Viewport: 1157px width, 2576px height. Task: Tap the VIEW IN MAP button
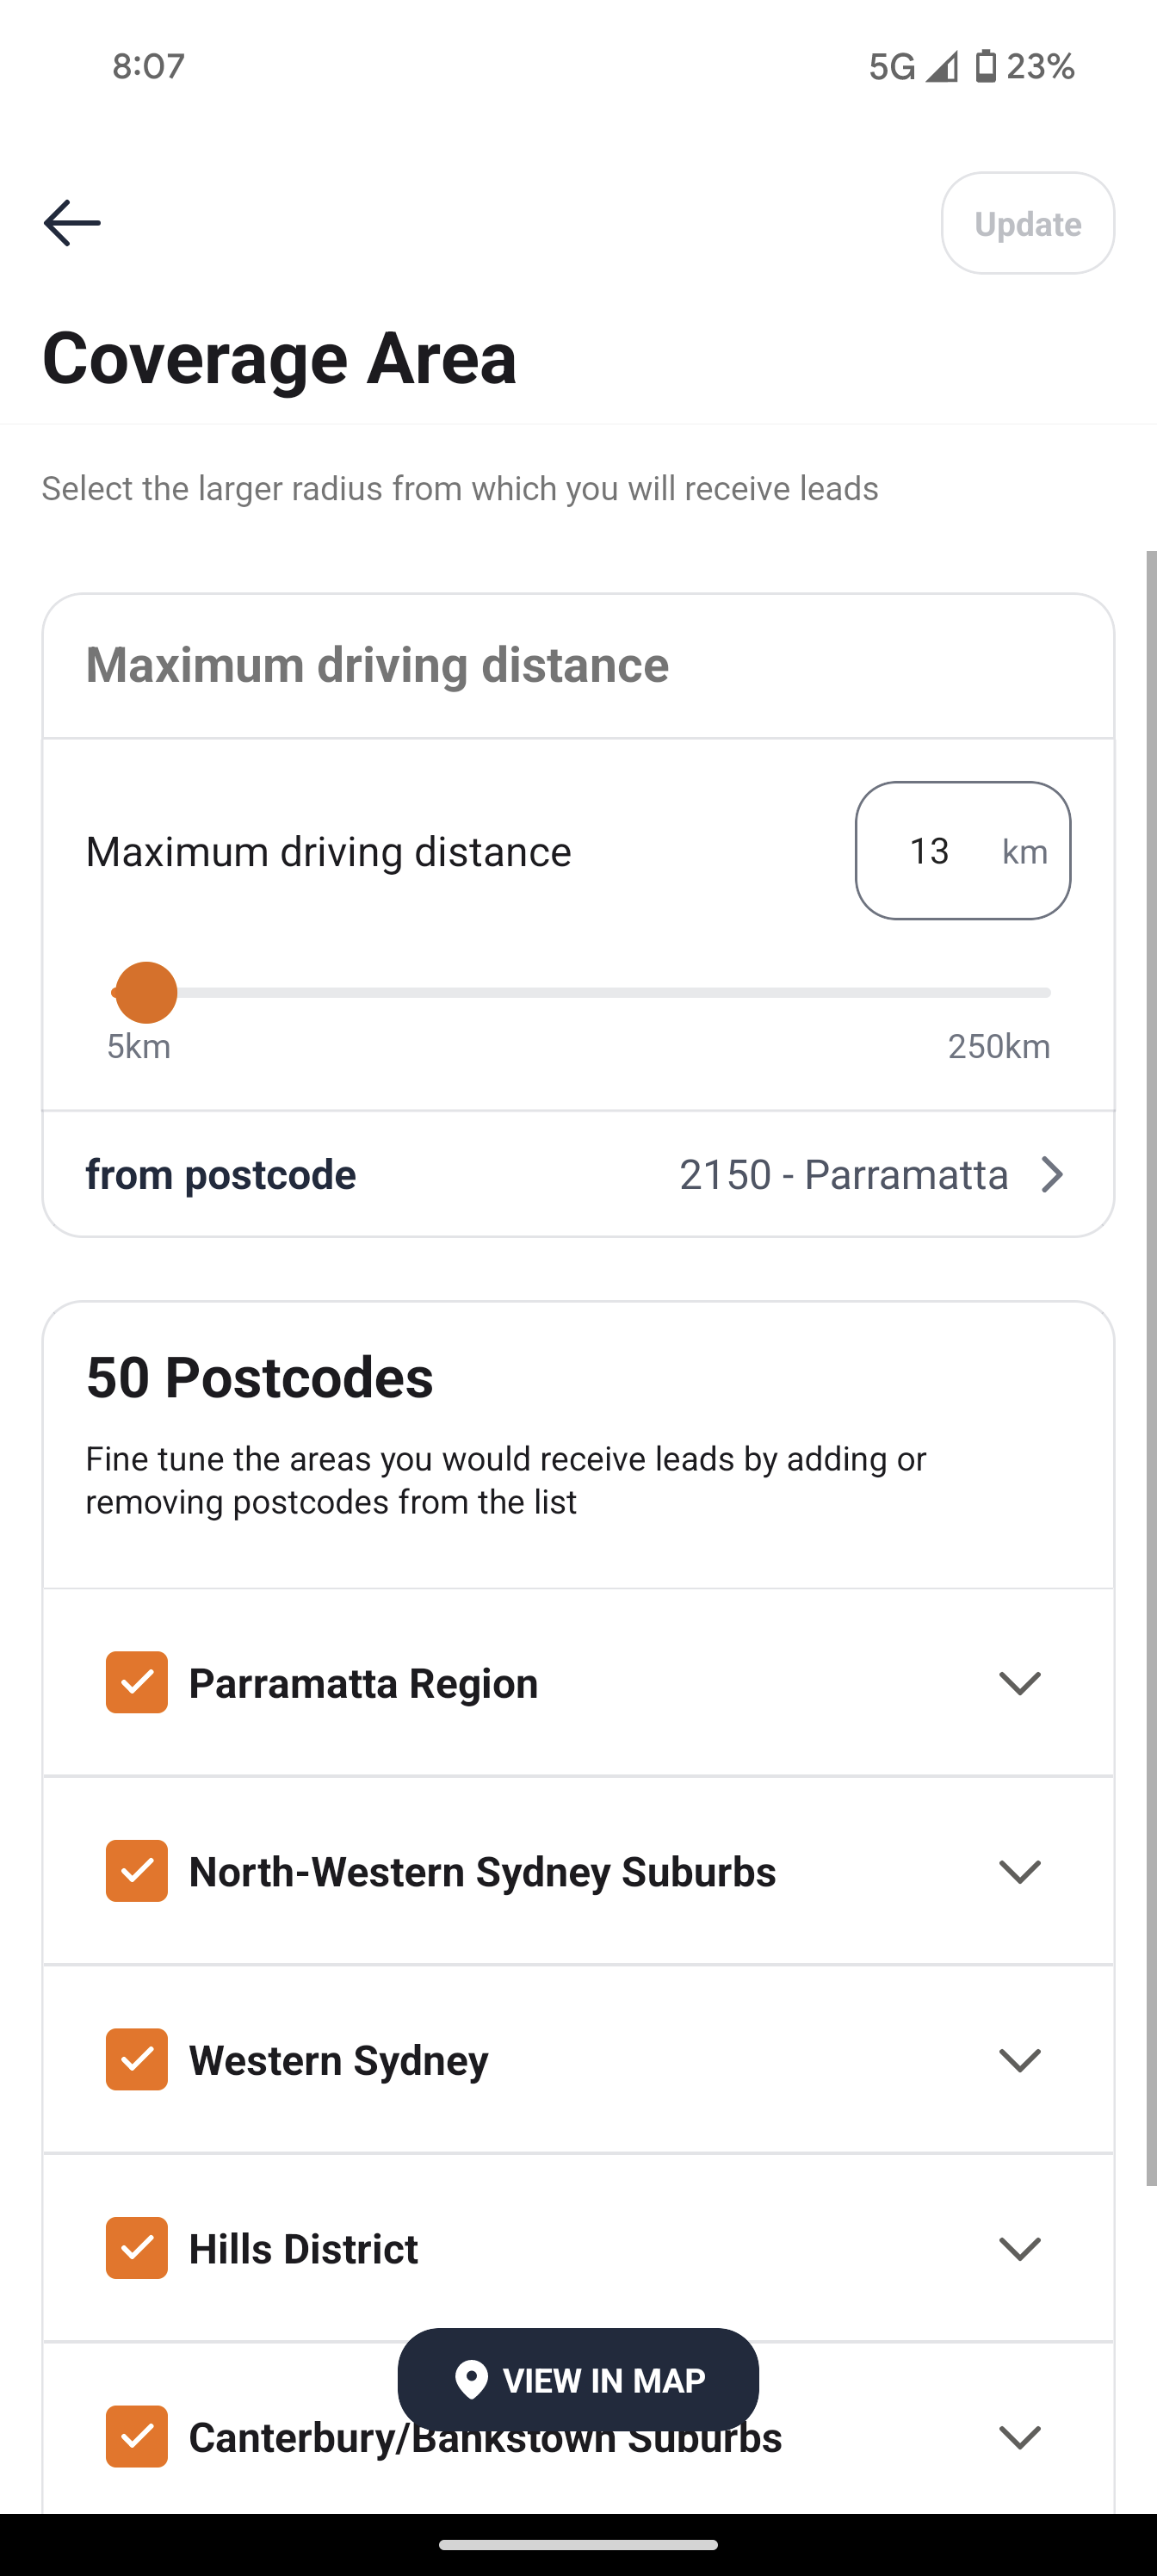pyautogui.click(x=578, y=2379)
